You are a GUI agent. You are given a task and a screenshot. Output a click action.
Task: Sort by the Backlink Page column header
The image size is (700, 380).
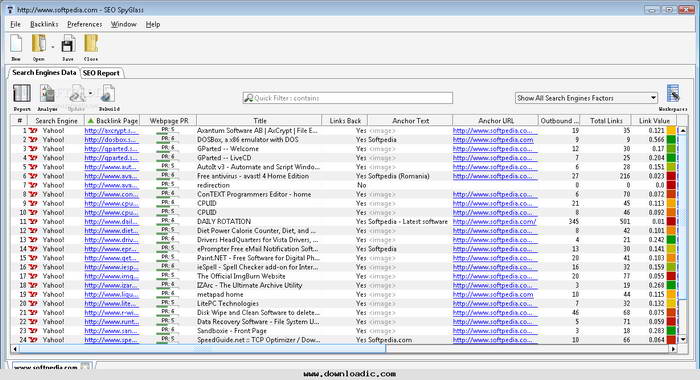coord(112,121)
